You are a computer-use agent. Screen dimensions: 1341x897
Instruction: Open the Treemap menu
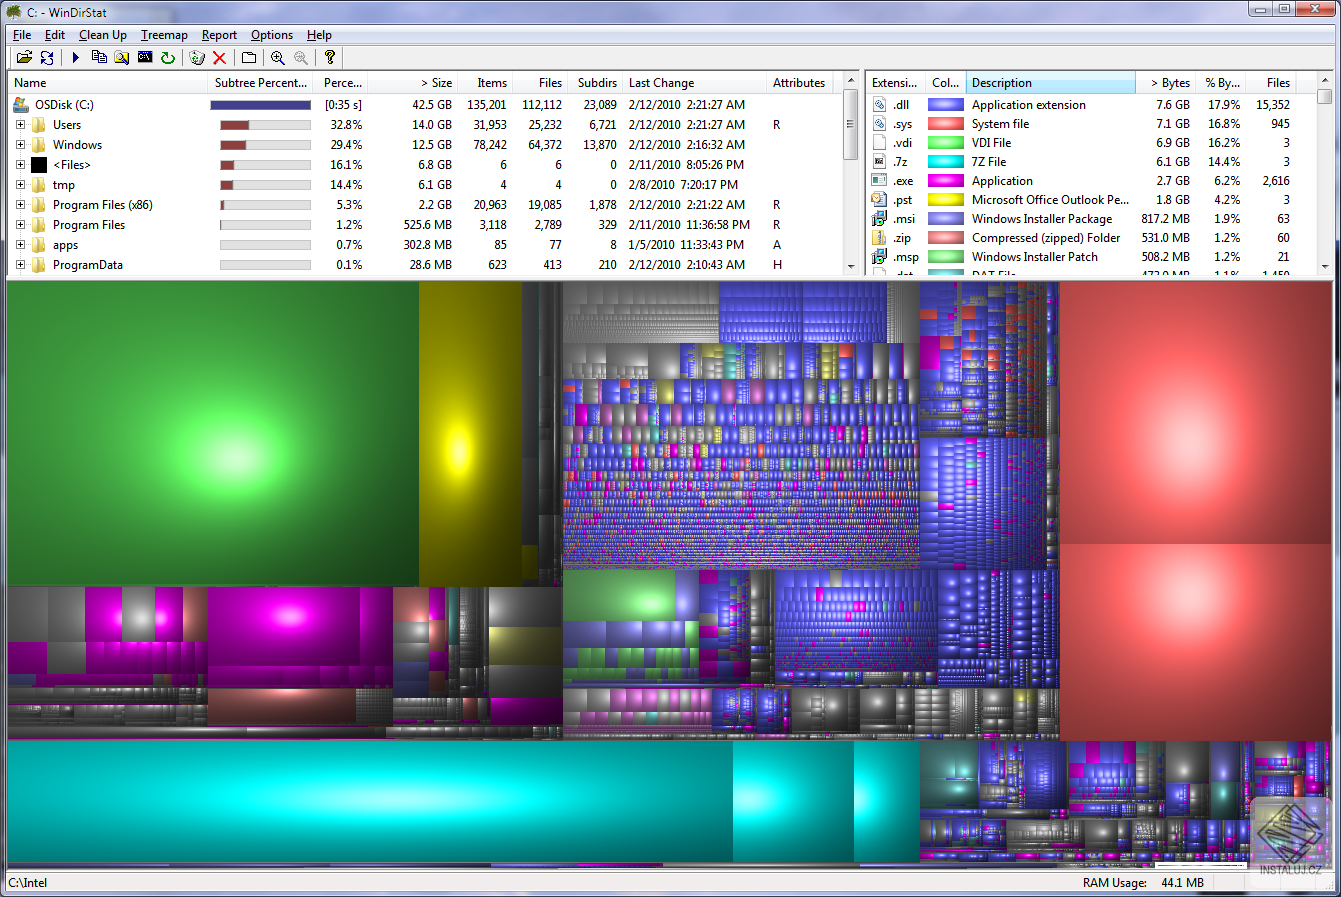coord(164,35)
